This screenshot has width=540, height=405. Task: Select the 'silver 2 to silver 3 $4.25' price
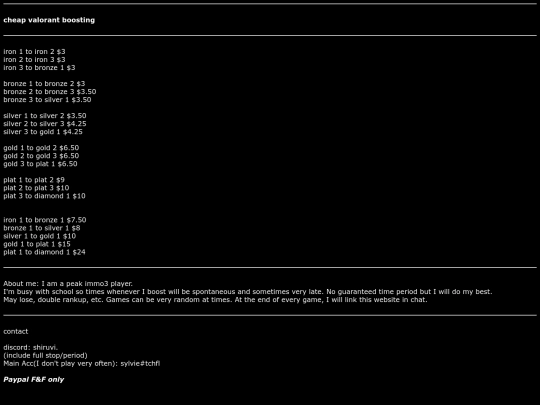(x=45, y=124)
